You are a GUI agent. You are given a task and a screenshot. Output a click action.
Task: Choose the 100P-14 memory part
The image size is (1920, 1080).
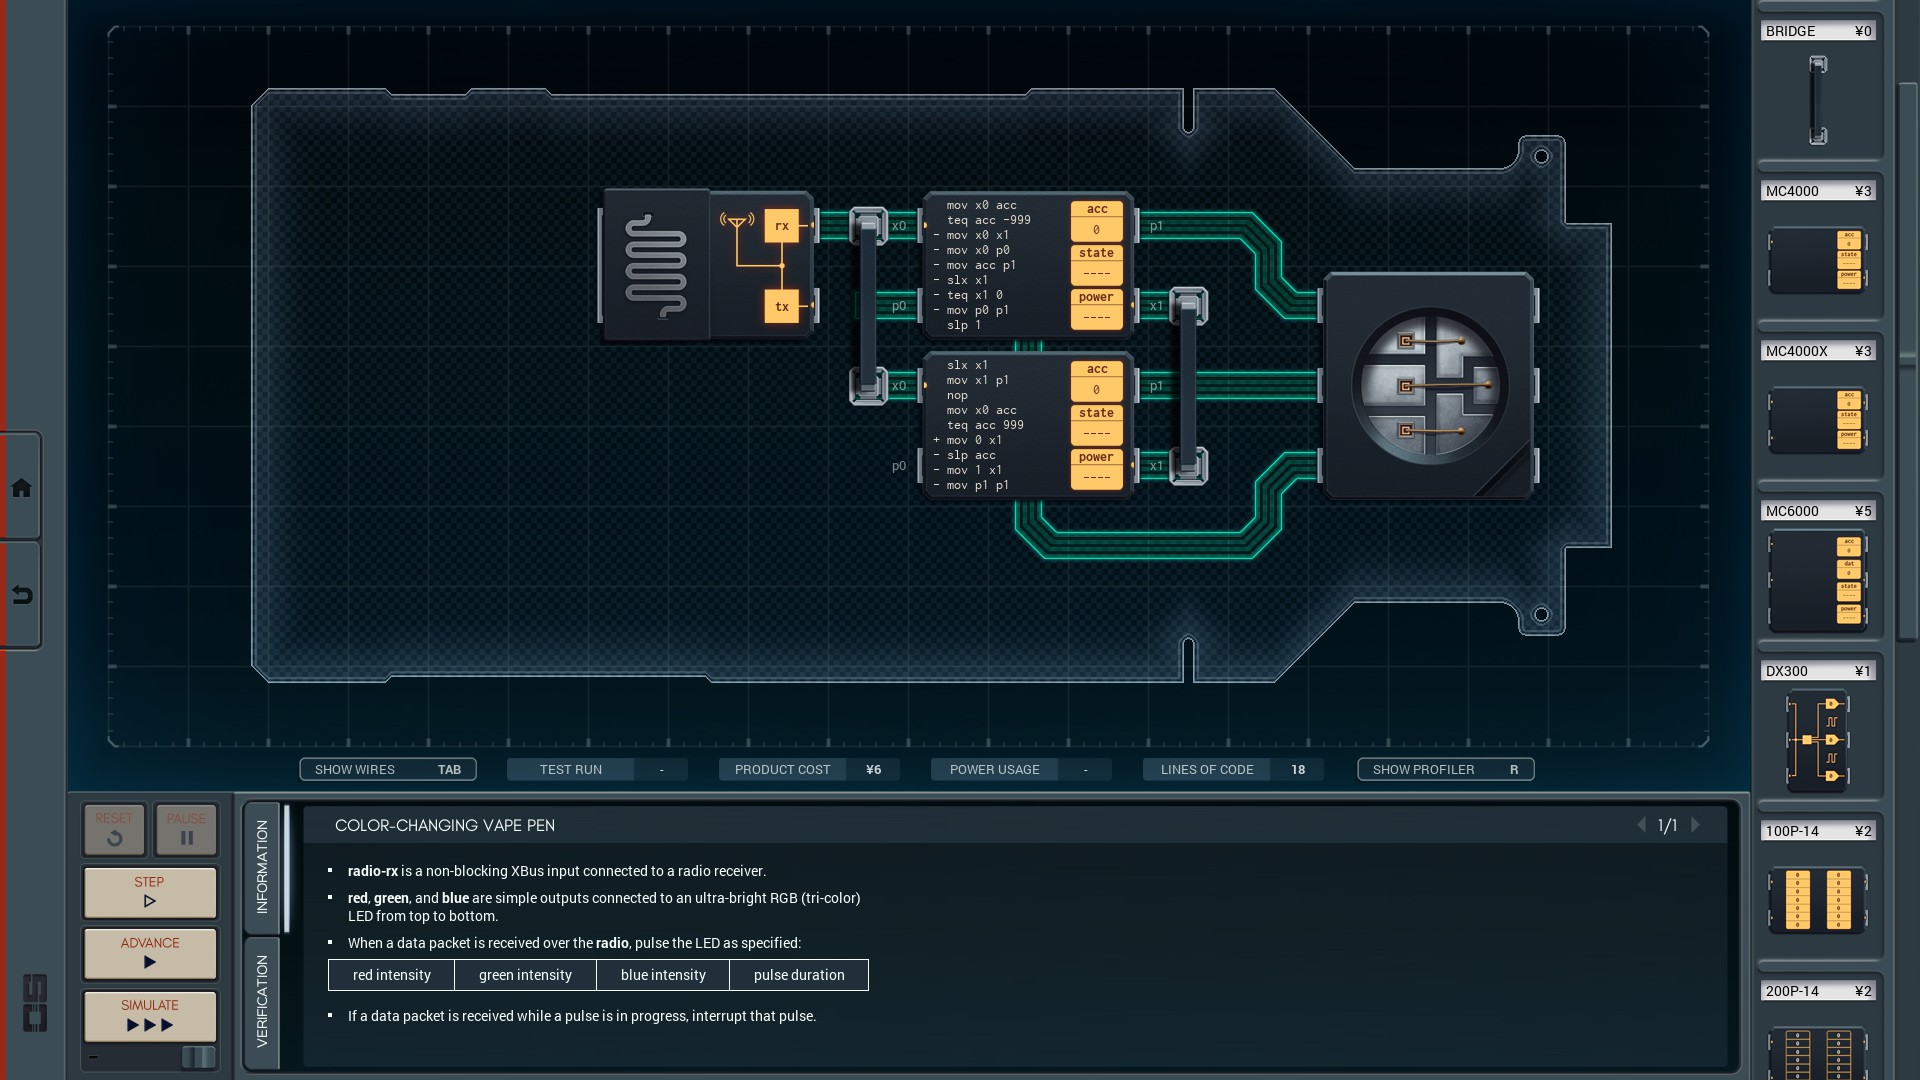(1817, 900)
